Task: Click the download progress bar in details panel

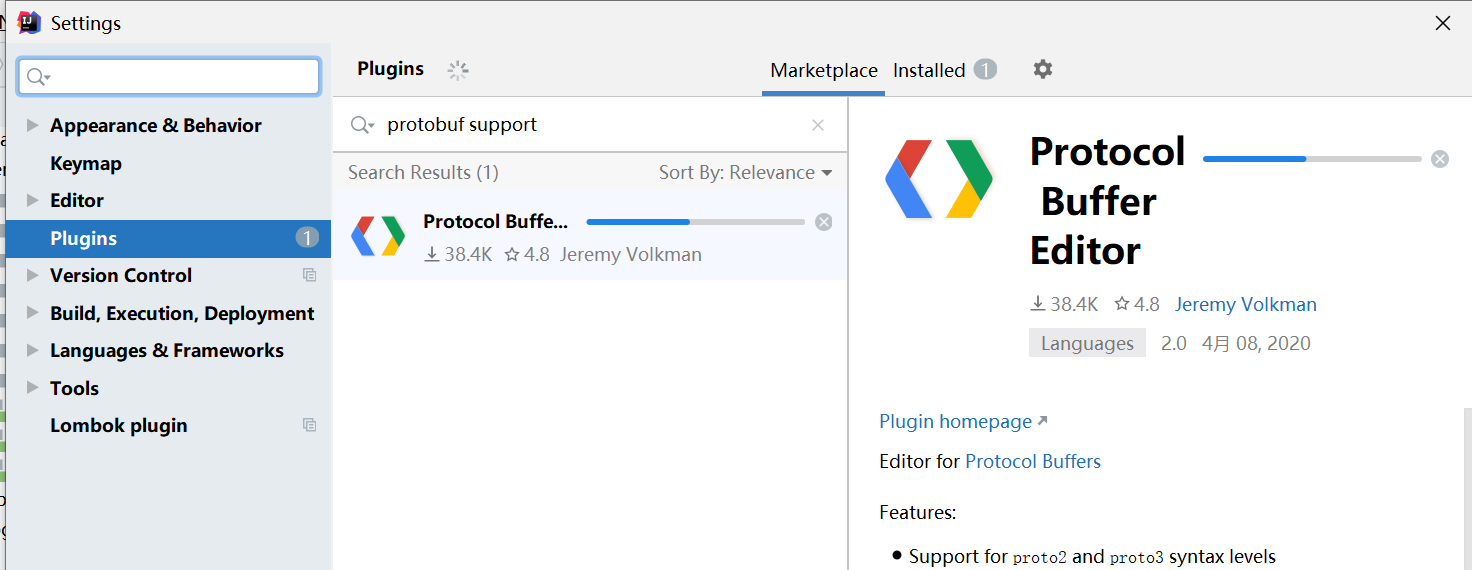Action: click(x=1312, y=159)
